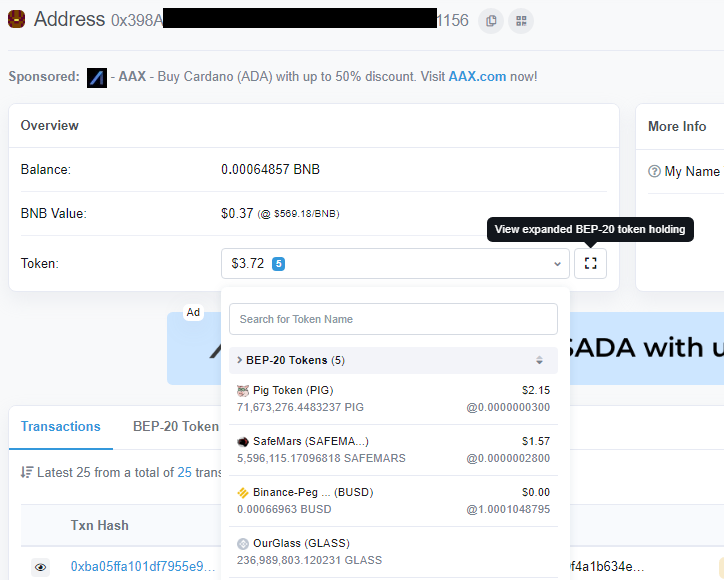Click the 5,596,115.17096818 SAFEMARS amount
Viewport: 724px width, 580px height.
click(321, 458)
